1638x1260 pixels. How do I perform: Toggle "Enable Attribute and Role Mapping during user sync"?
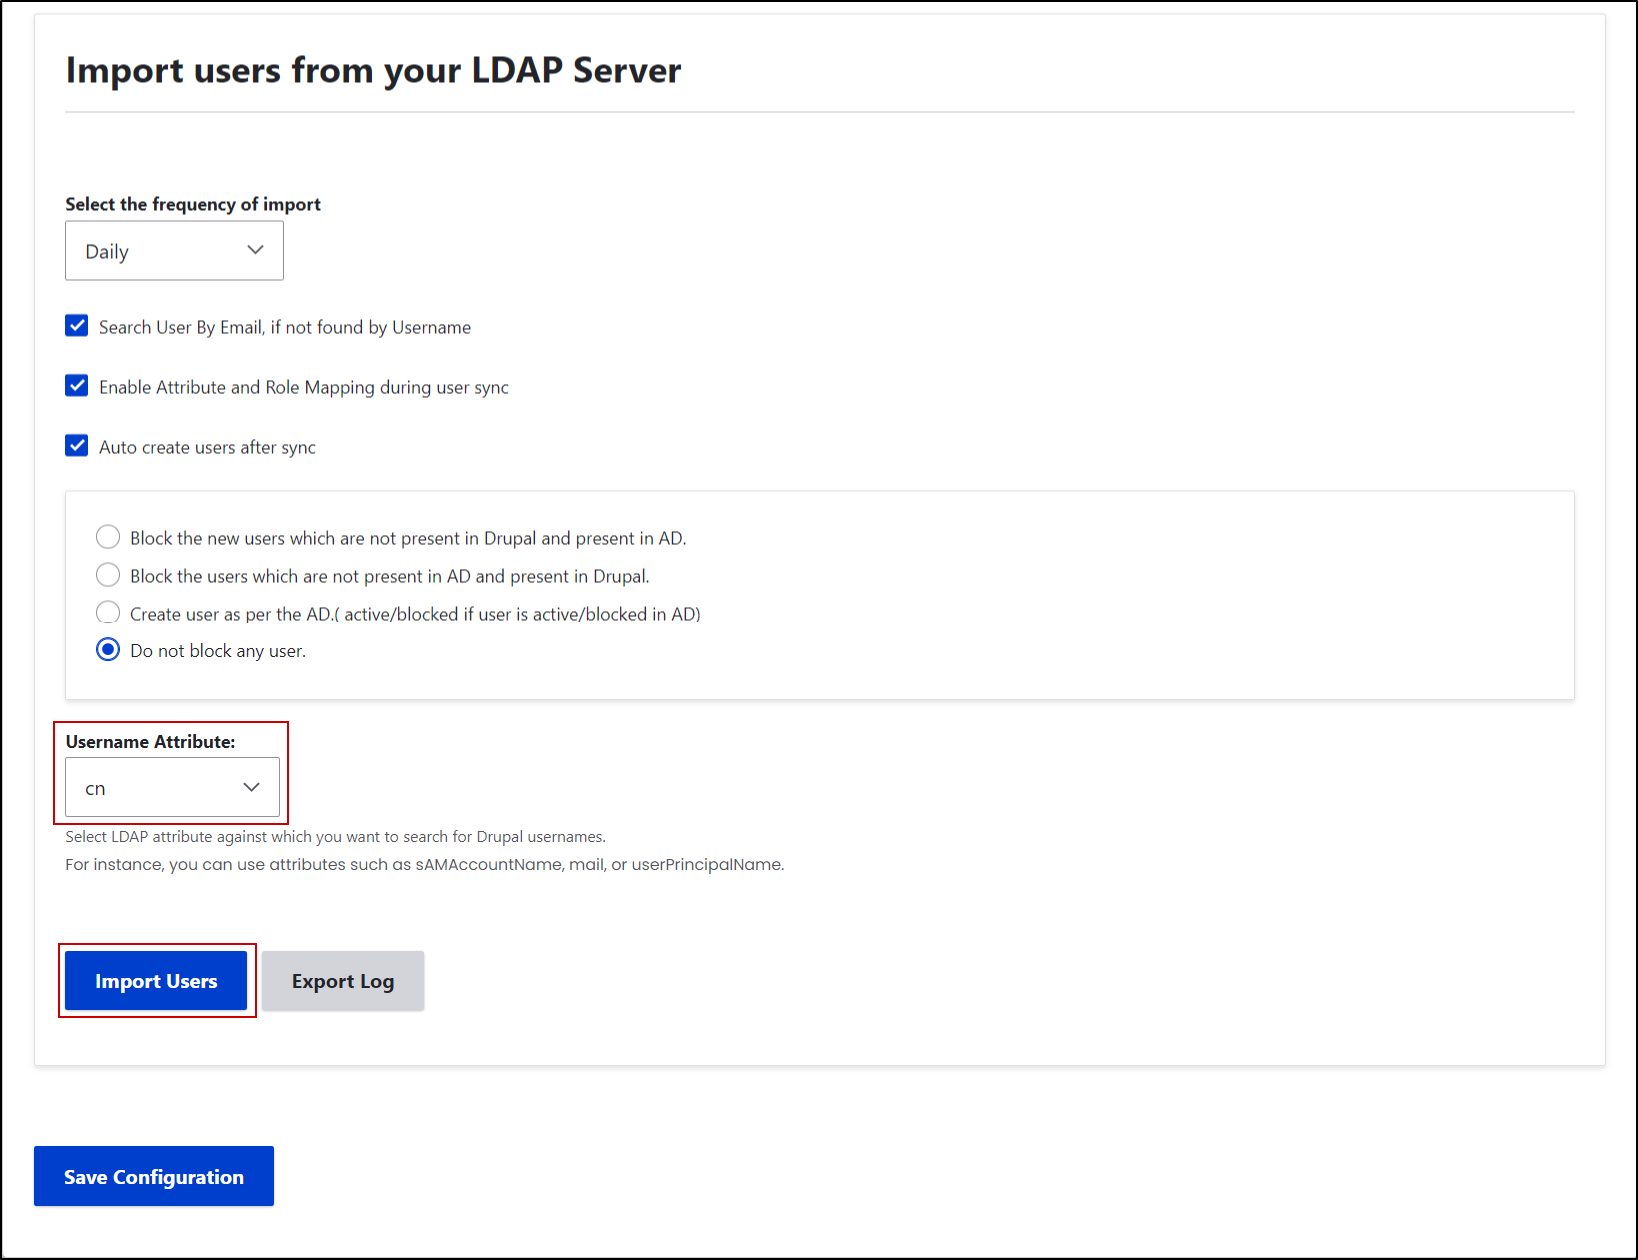pyautogui.click(x=76, y=385)
